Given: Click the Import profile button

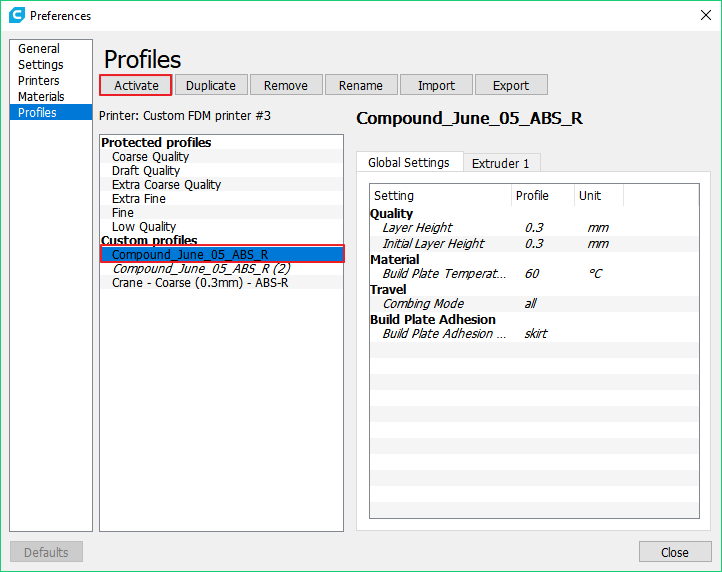Looking at the screenshot, I should 436,86.
